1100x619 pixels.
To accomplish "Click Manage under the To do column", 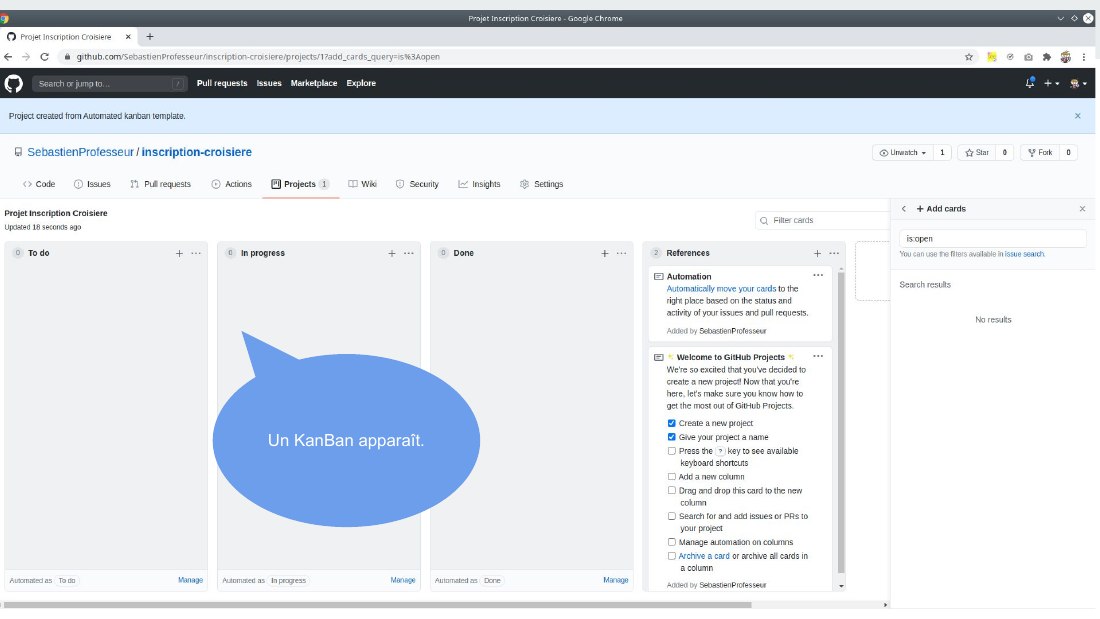I will coord(190,580).
